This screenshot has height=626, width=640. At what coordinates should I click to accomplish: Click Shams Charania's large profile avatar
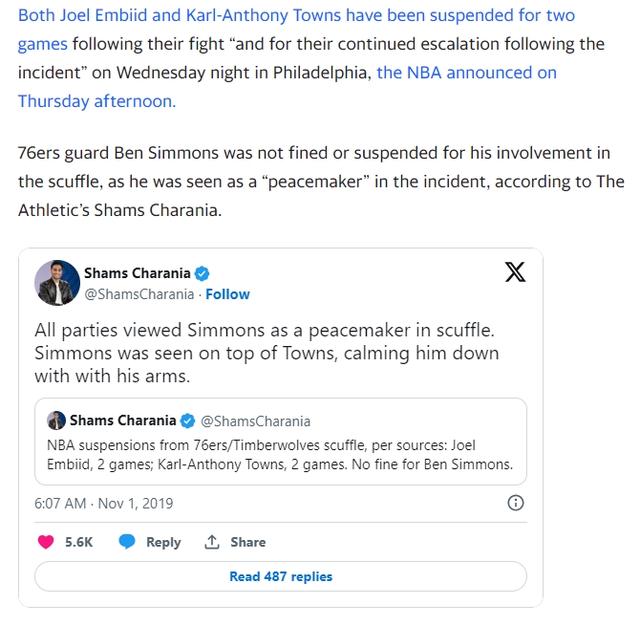click(57, 283)
